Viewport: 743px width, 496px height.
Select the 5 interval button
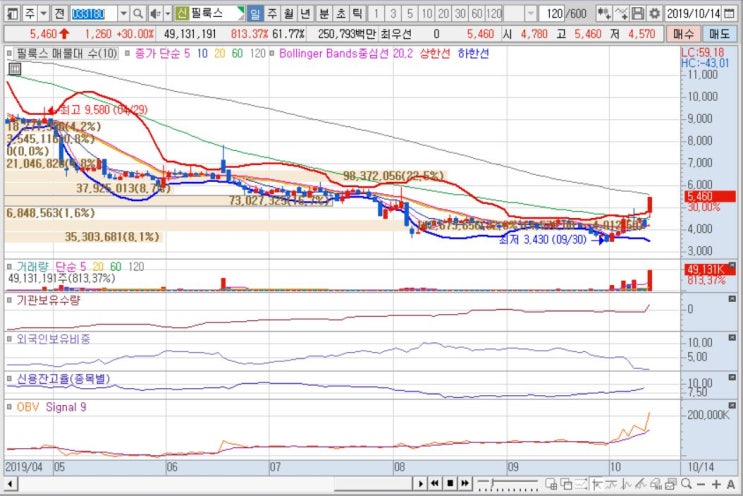pos(410,14)
